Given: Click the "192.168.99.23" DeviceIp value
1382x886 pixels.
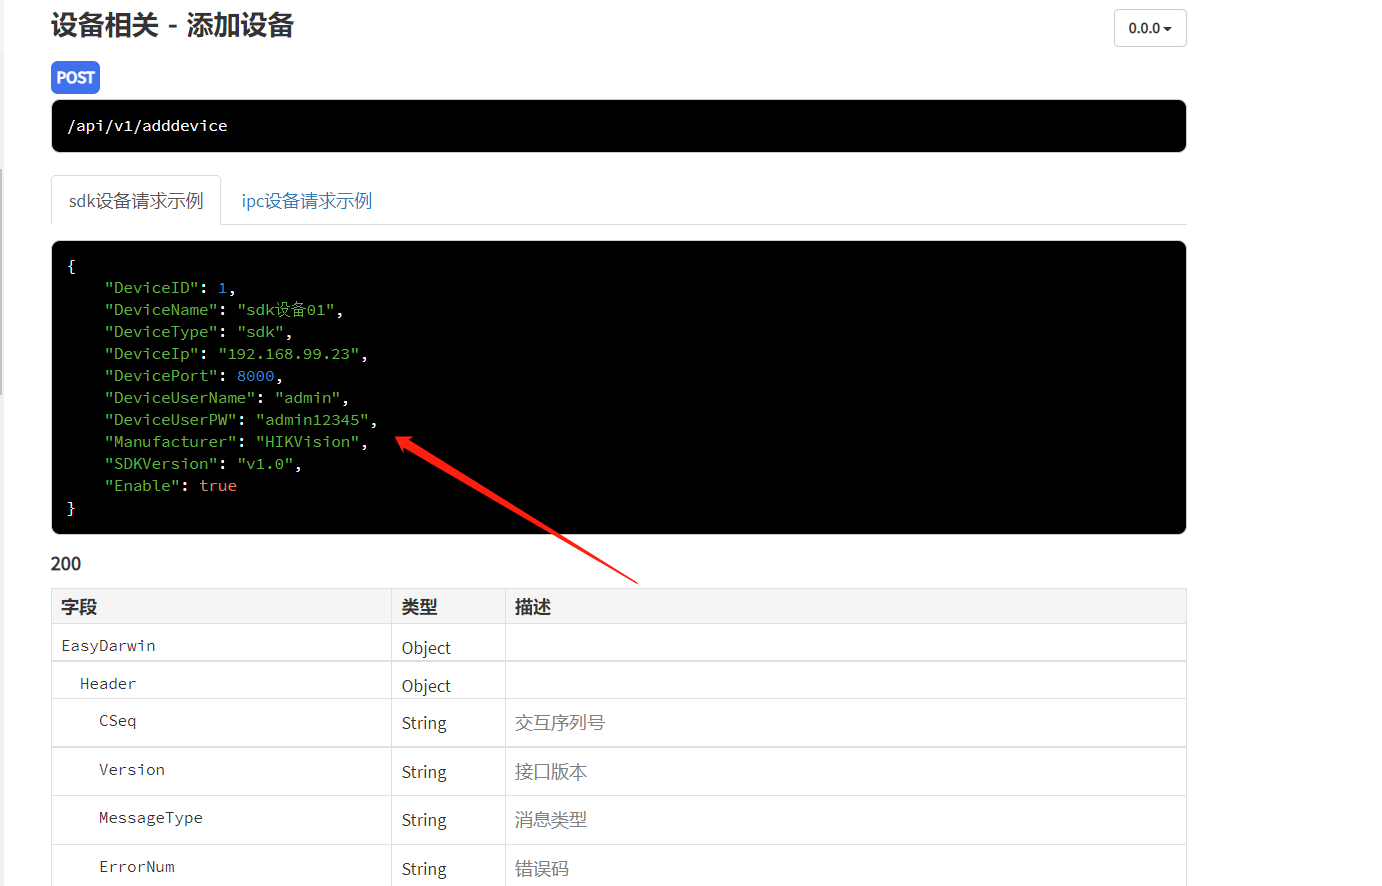Looking at the screenshot, I should pyautogui.click(x=288, y=354).
